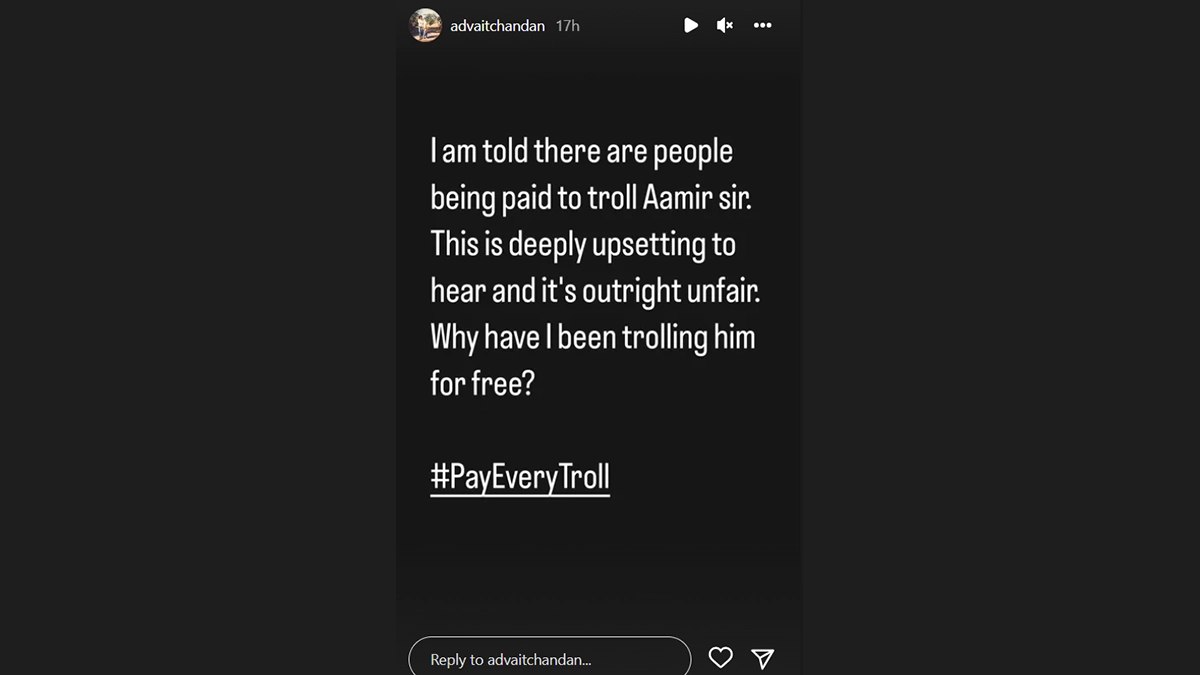Click the 17h story timestamp
This screenshot has height=675, width=1200.
(x=568, y=26)
